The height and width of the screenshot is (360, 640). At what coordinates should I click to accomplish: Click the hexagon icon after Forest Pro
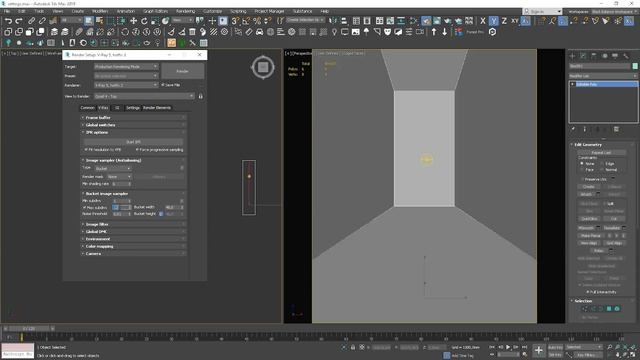click(x=493, y=32)
